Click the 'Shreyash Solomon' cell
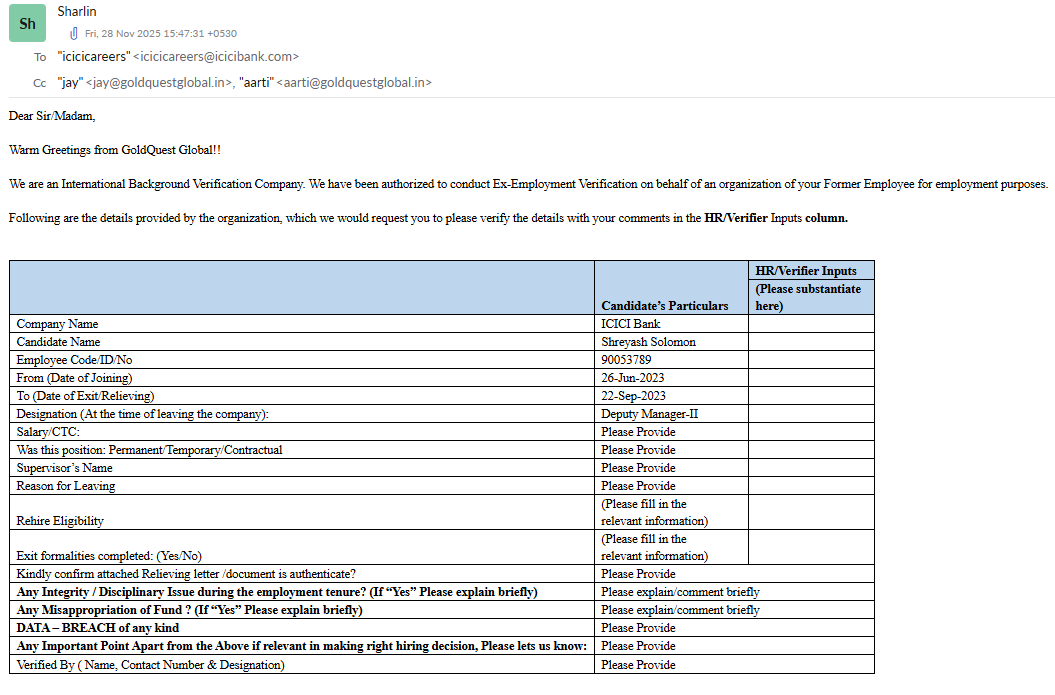Screen dimensions: 1055x695 (648, 342)
